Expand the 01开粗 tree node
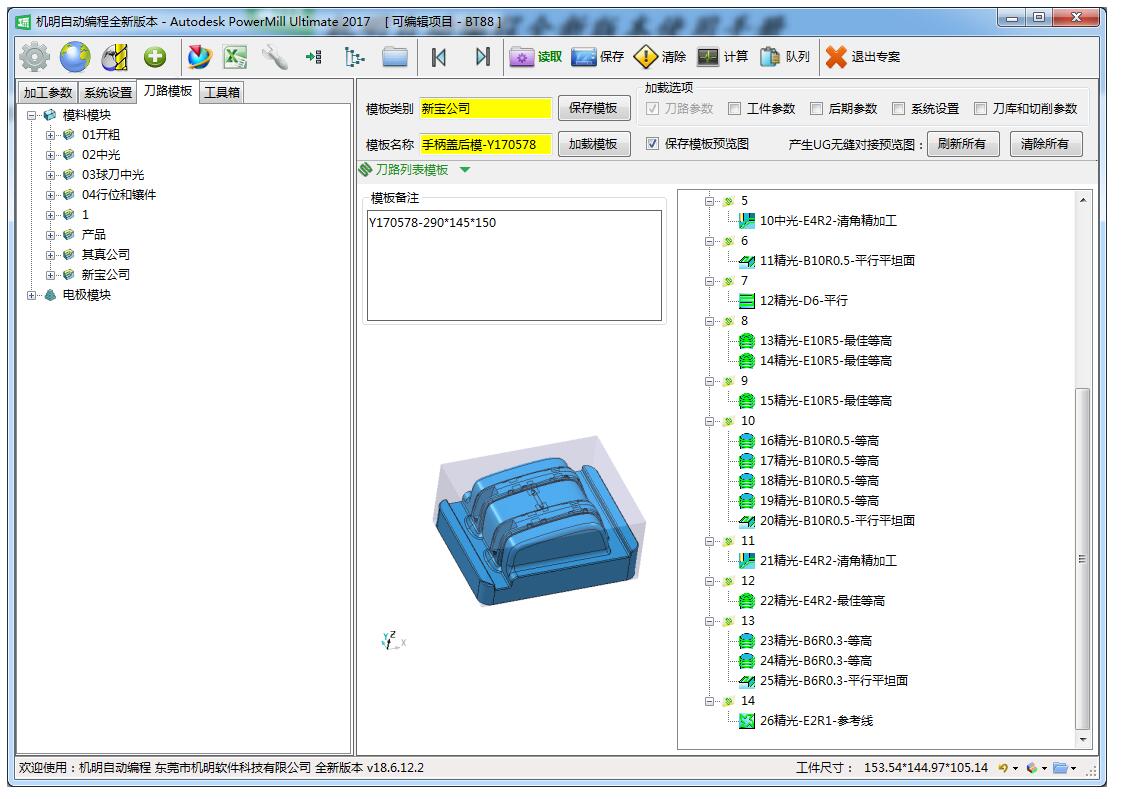This screenshot has width=1131, height=799. tap(50, 135)
